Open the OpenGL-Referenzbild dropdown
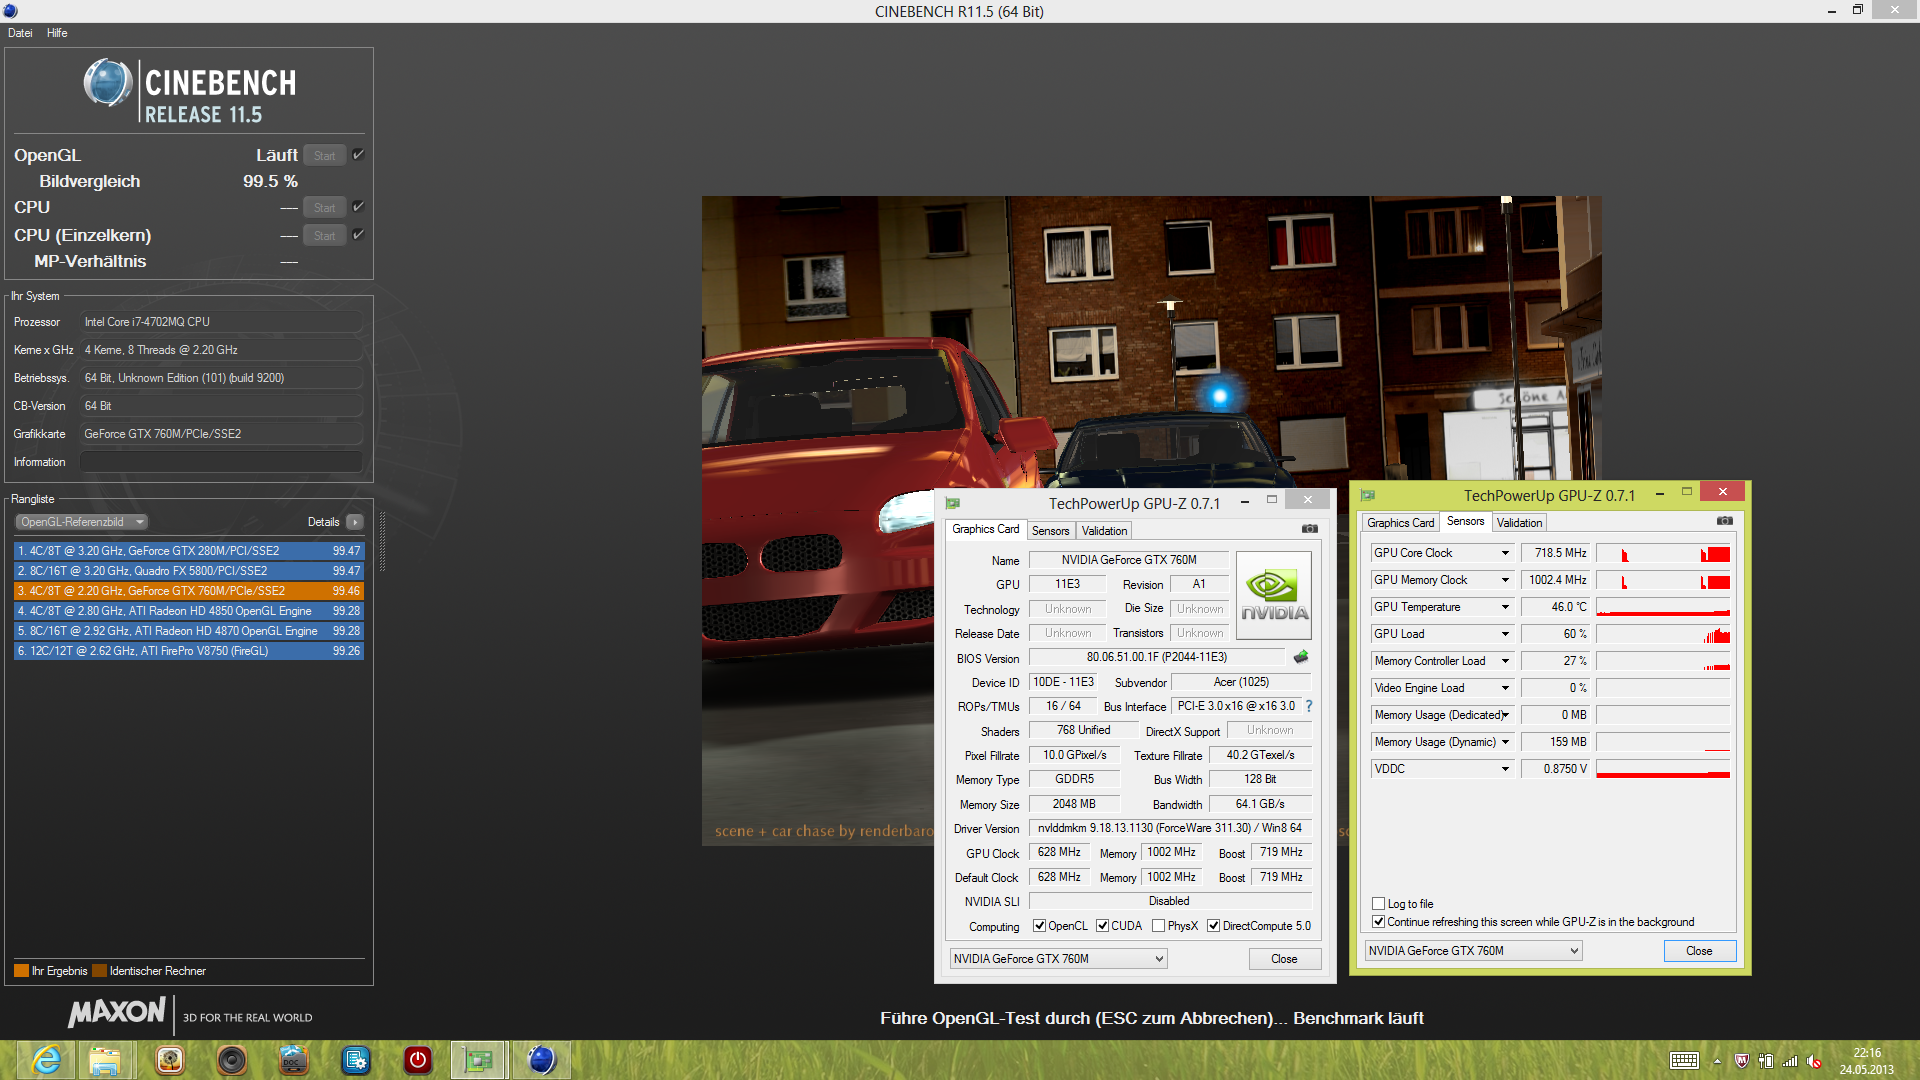Screen dimensions: 1920x1080 [x=82, y=522]
